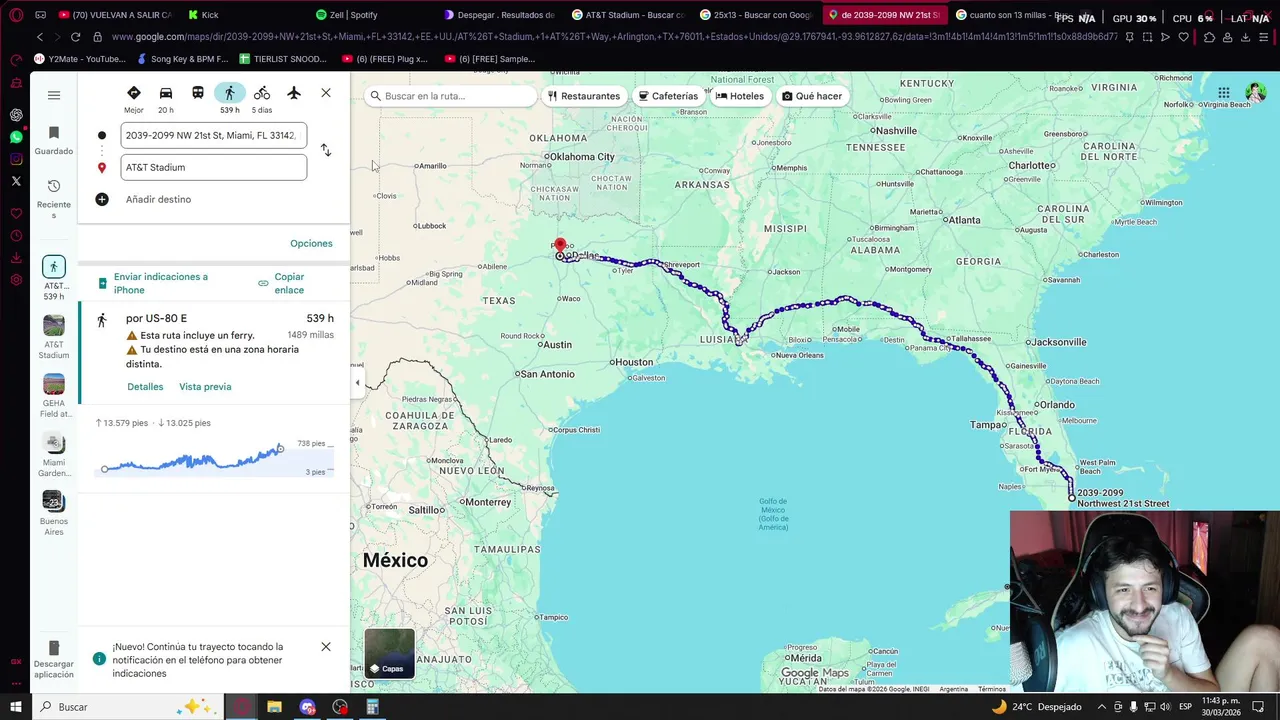The width and height of the screenshot is (1280, 720).
Task: Open the Song Key & BPM bookmark
Action: [x=182, y=59]
